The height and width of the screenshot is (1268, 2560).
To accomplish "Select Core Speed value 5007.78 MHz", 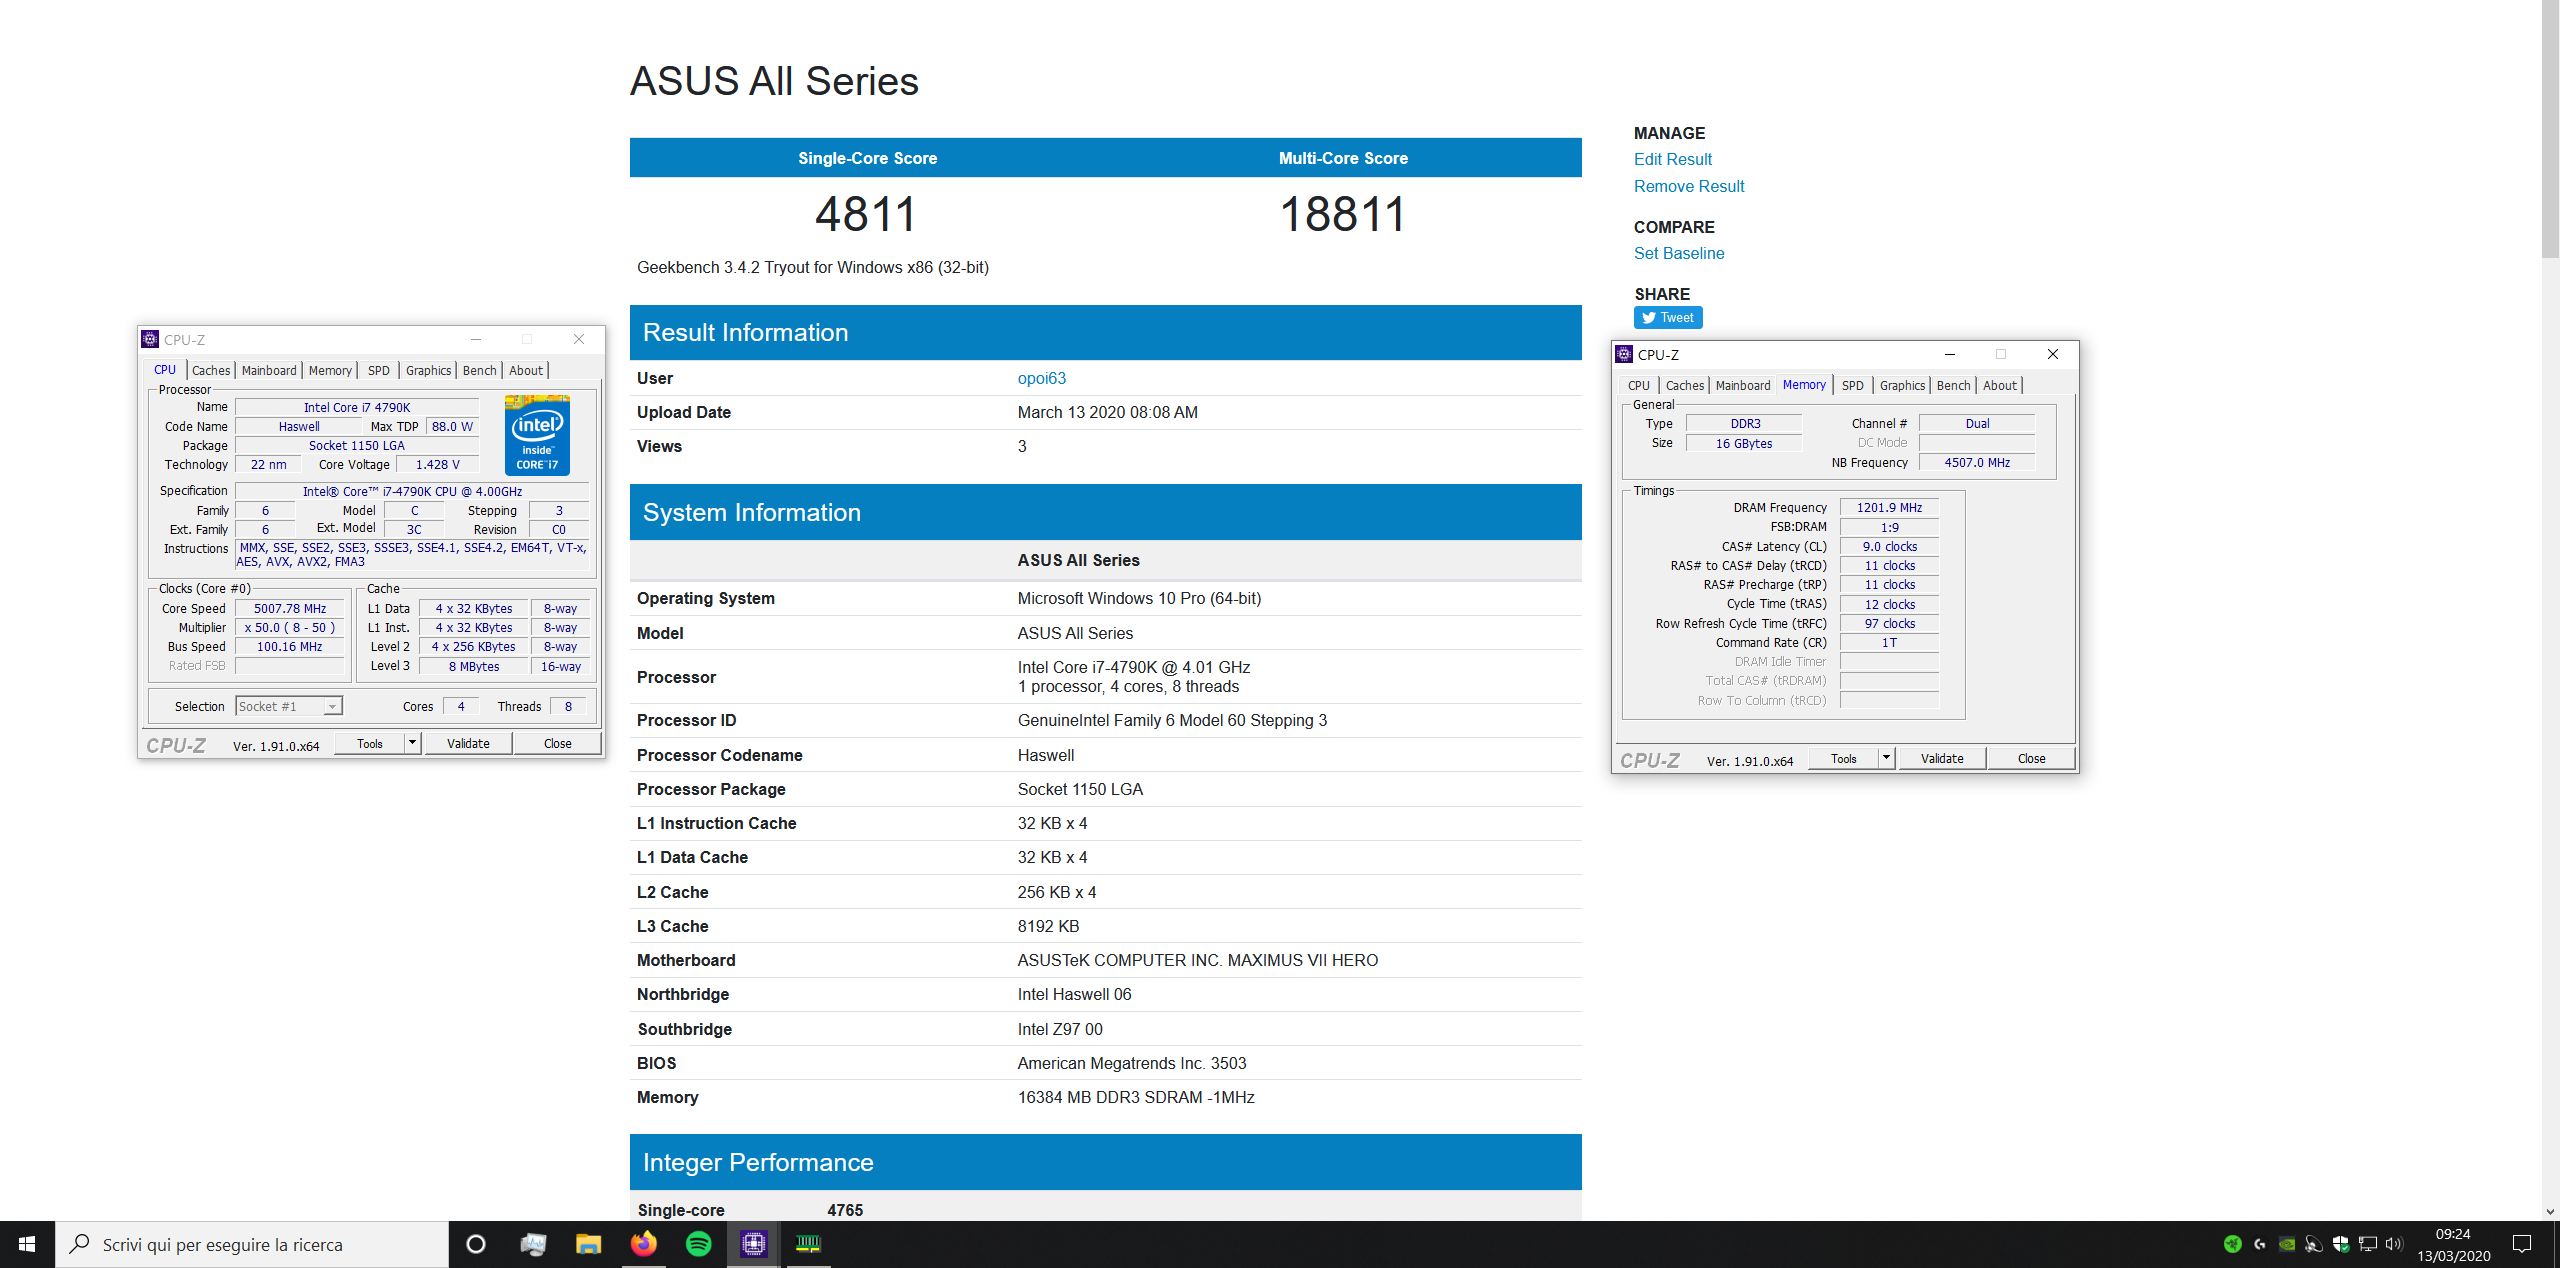I will pos(290,608).
